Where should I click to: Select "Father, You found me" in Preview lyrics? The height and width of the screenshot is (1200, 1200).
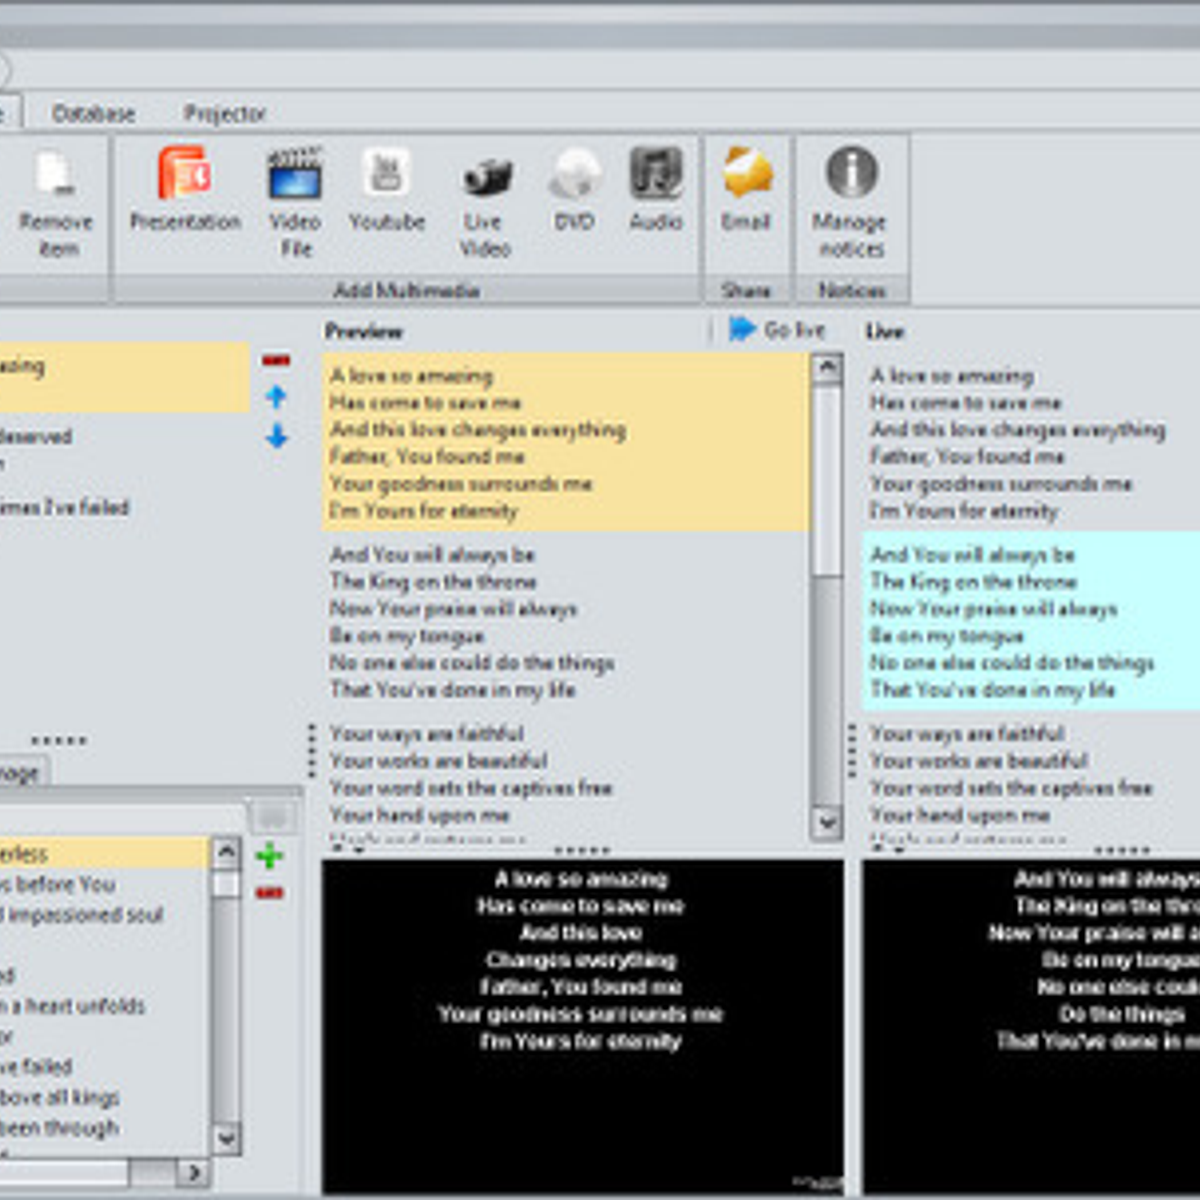427,457
